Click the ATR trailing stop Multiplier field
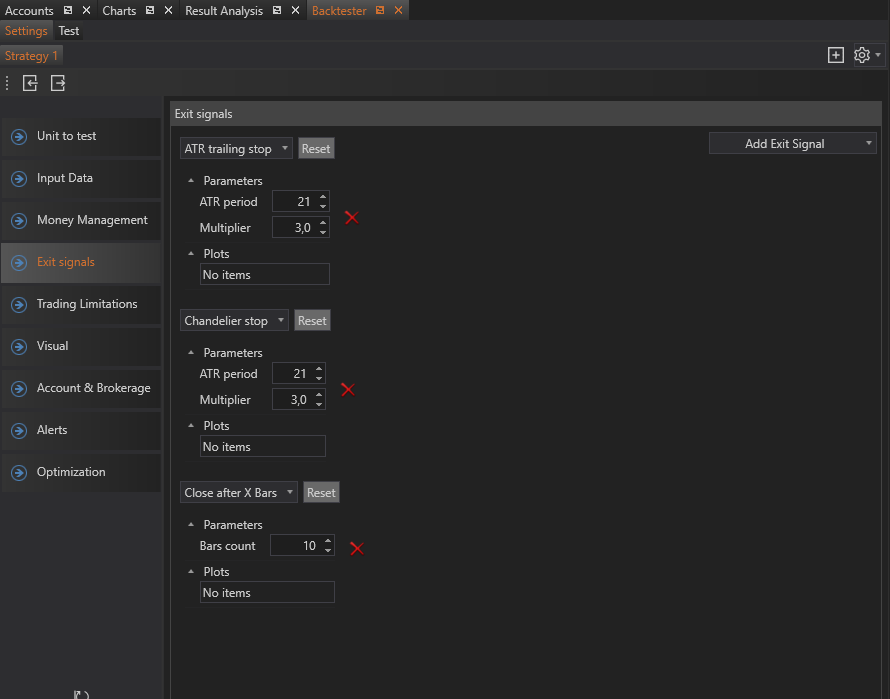The width and height of the screenshot is (890, 699). (293, 228)
